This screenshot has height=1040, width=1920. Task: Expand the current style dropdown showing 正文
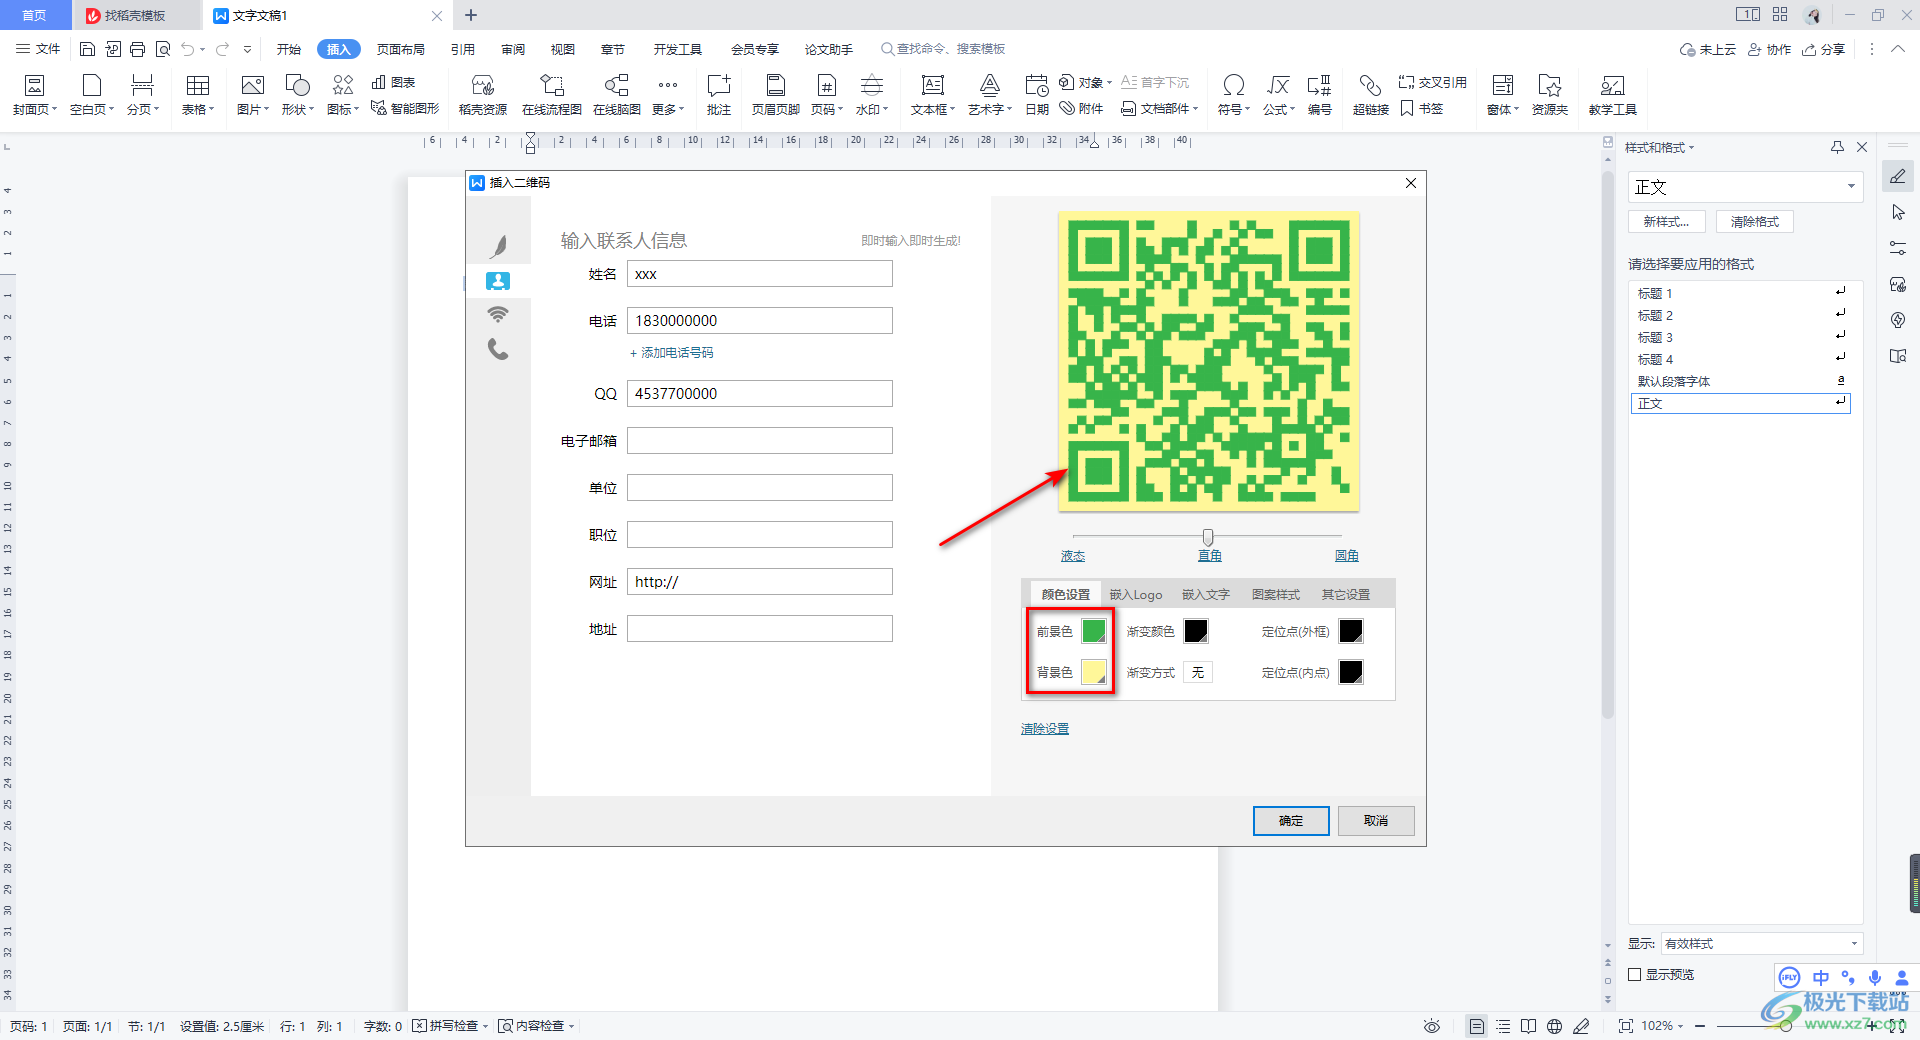point(1851,187)
